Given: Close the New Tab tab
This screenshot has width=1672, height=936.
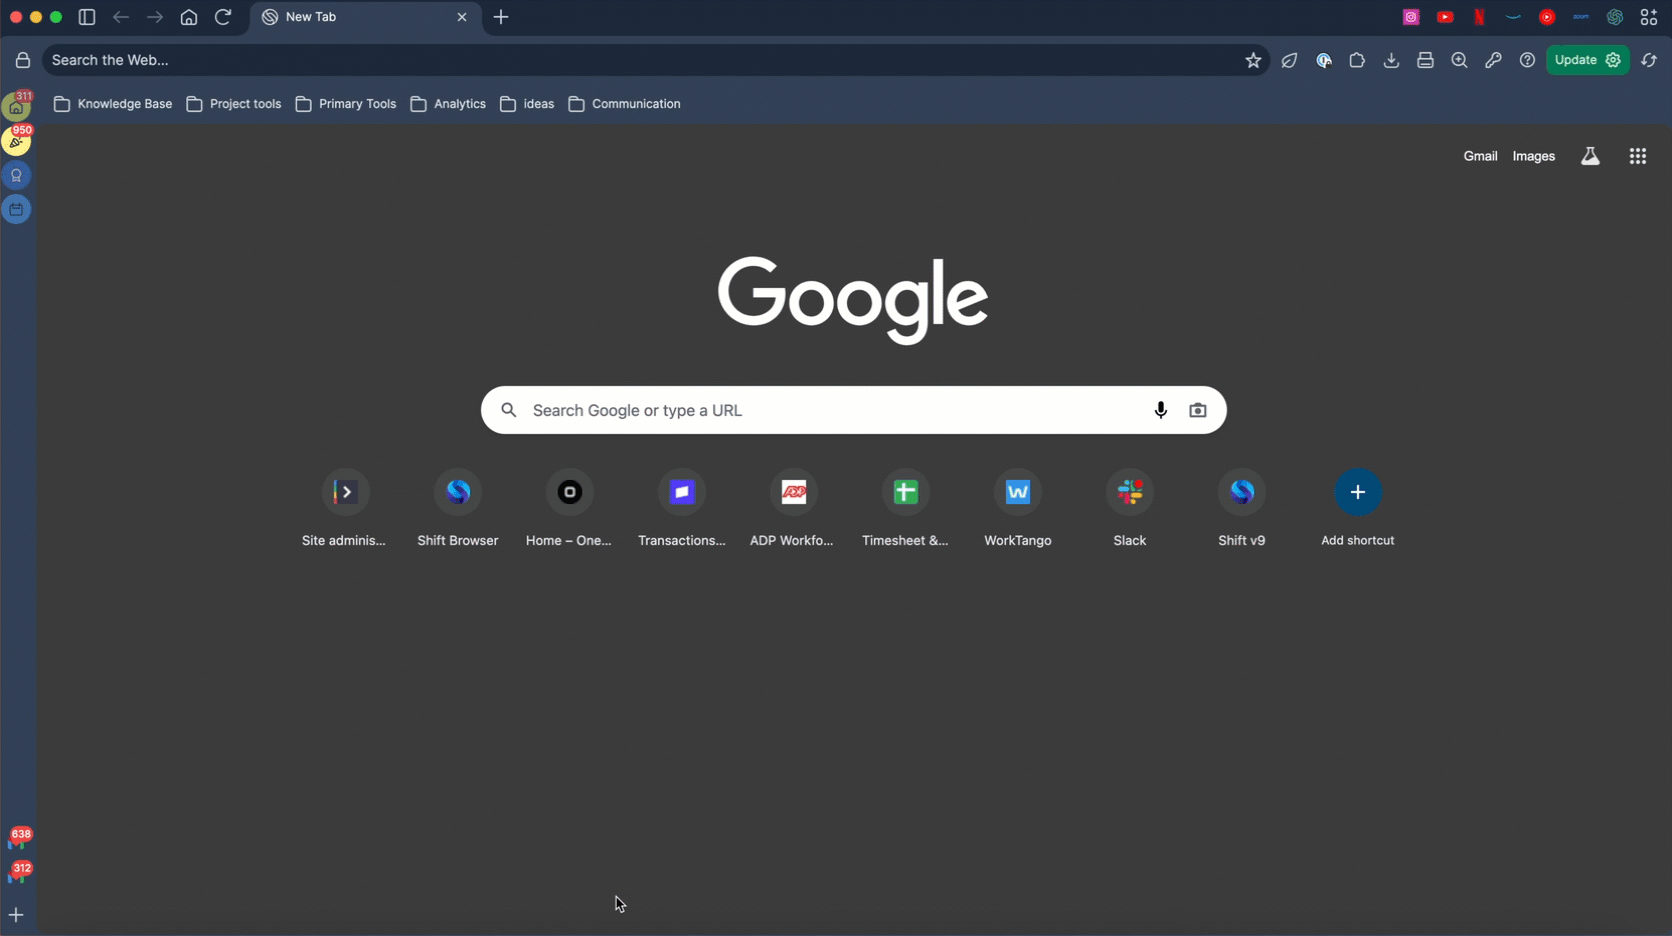Looking at the screenshot, I should 462,17.
